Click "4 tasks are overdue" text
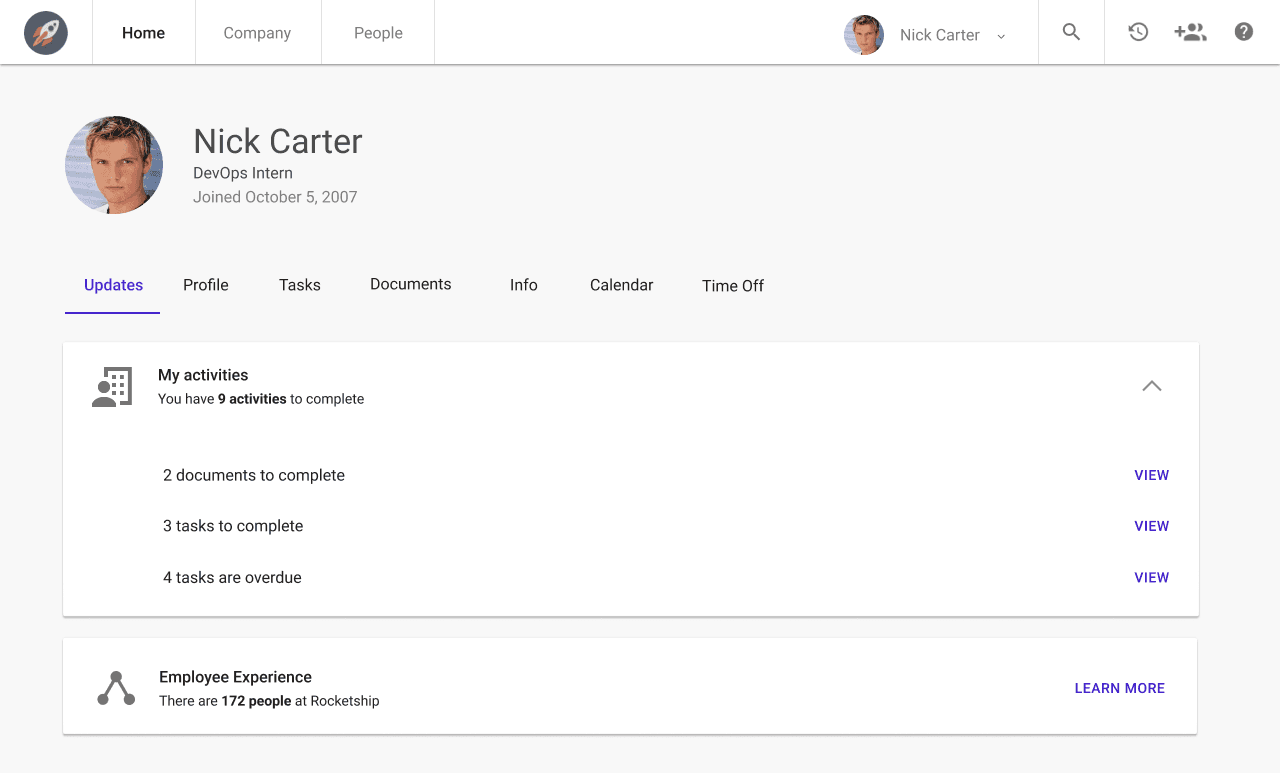The image size is (1280, 773). [232, 577]
